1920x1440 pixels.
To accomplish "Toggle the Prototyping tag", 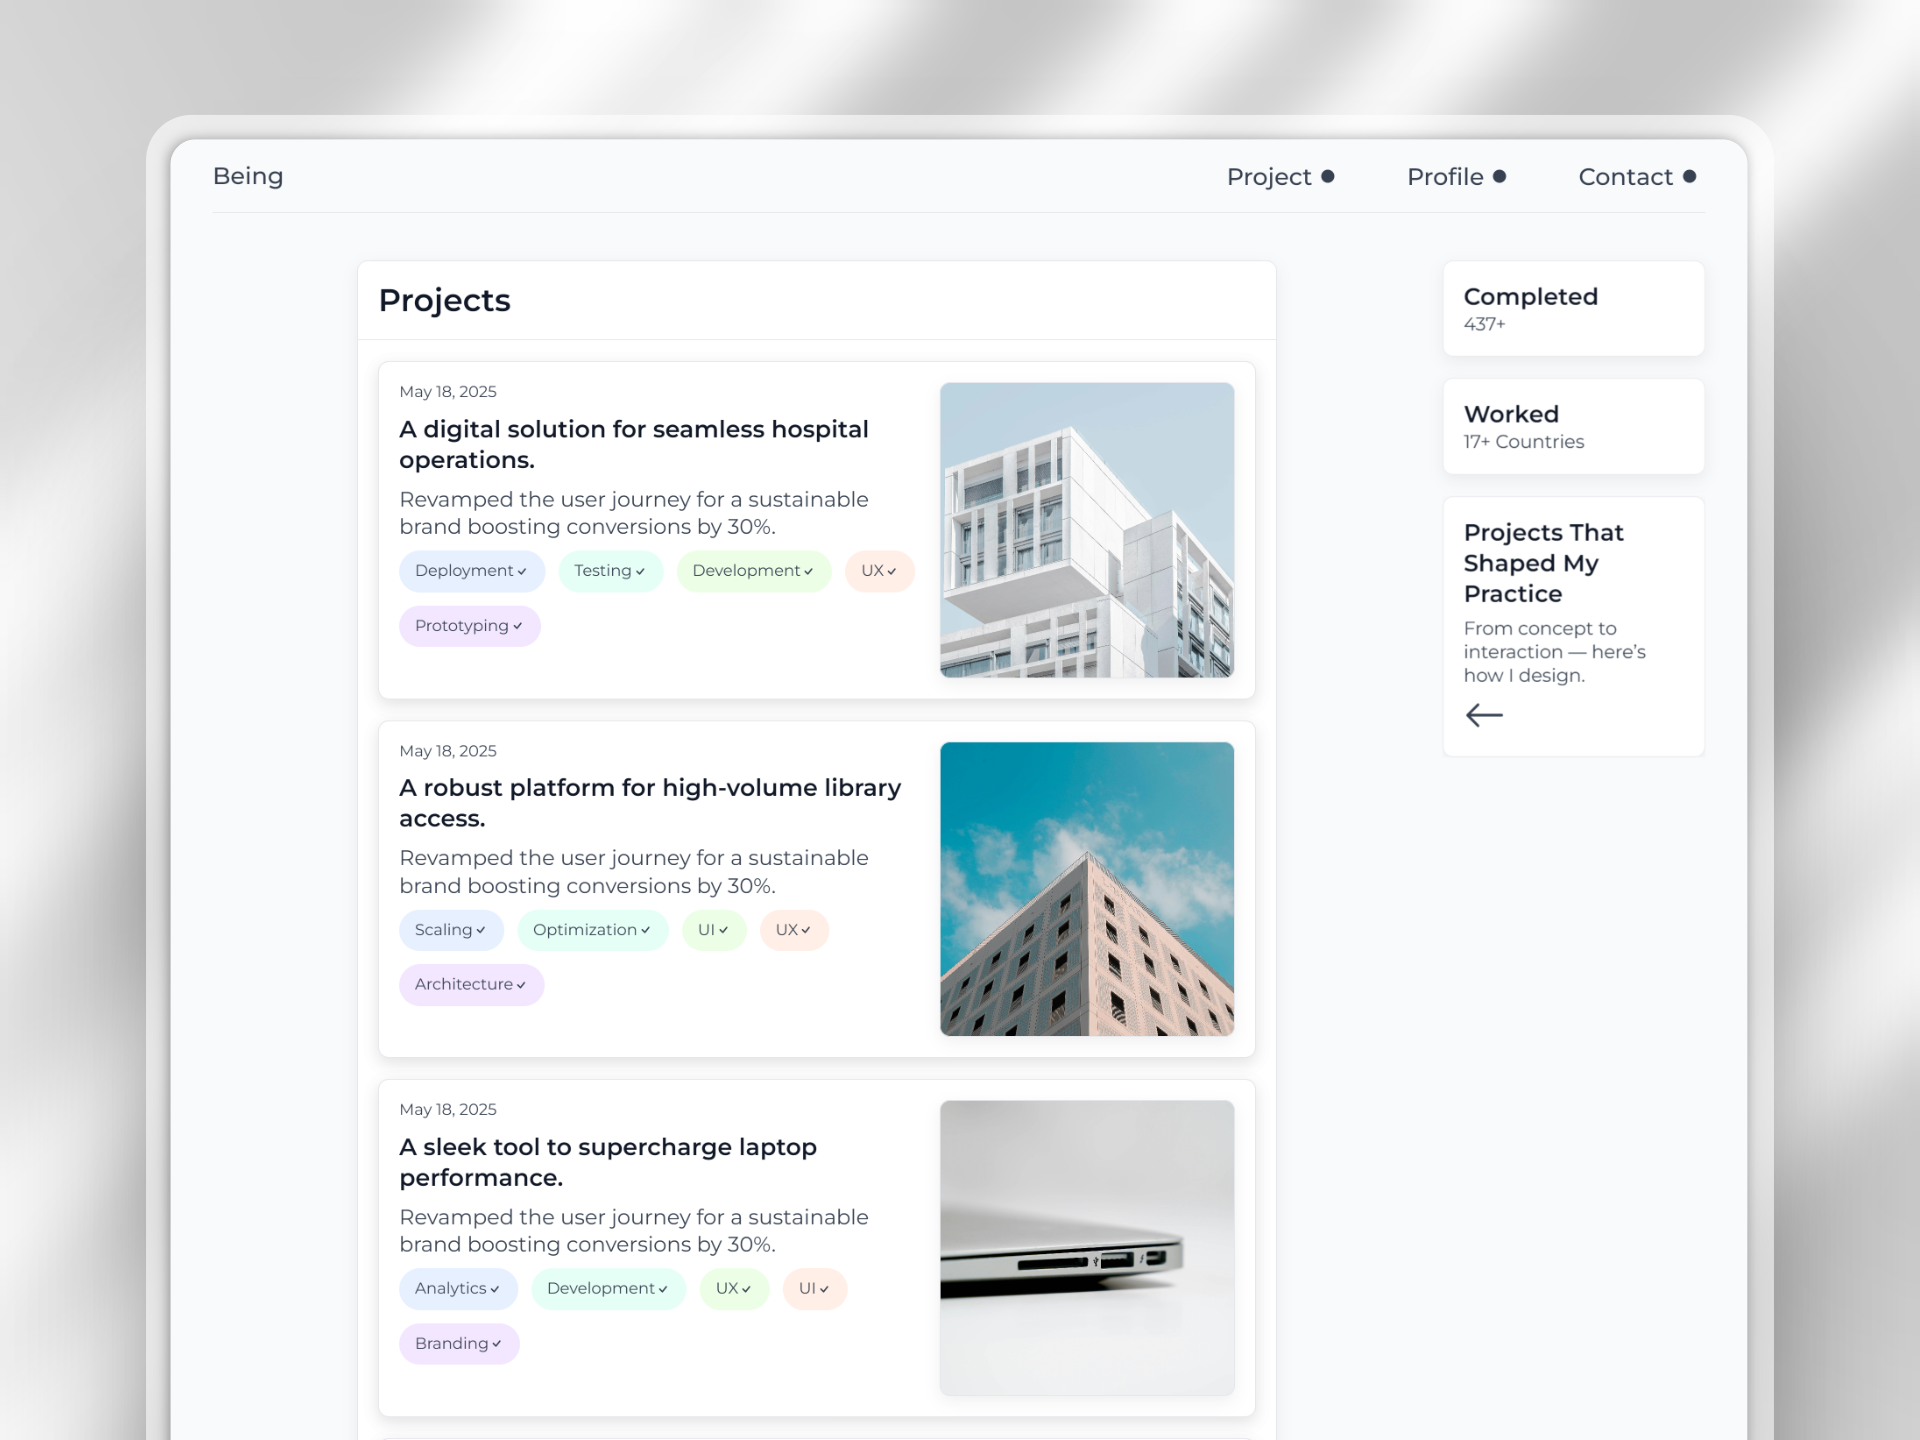I will point(469,626).
